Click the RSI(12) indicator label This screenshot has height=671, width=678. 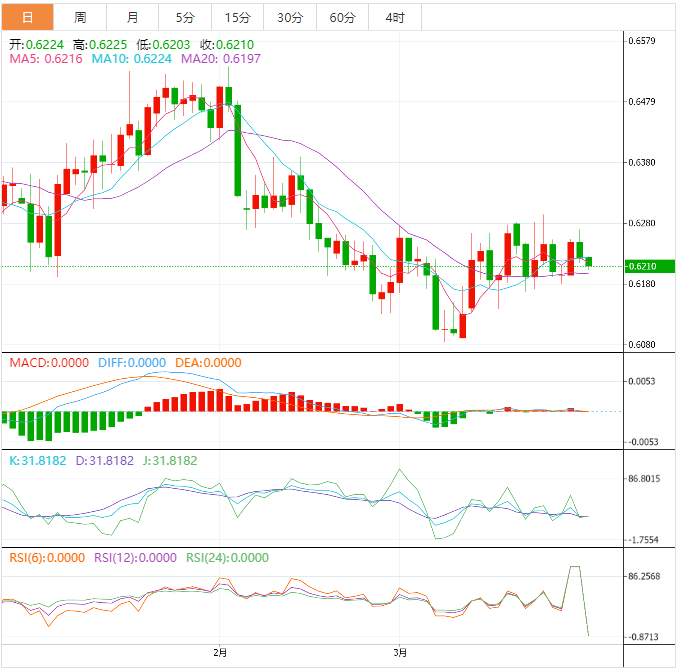[135, 558]
